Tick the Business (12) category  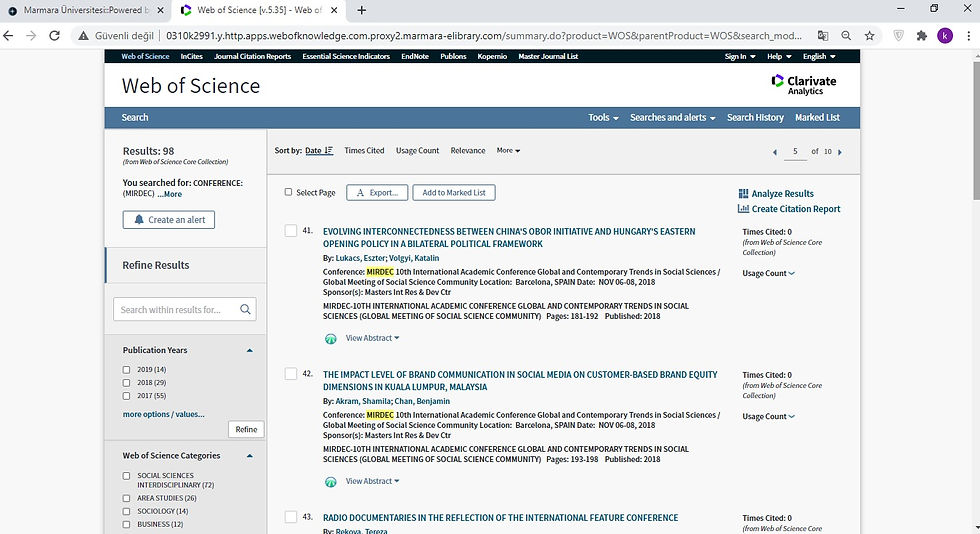[126, 525]
